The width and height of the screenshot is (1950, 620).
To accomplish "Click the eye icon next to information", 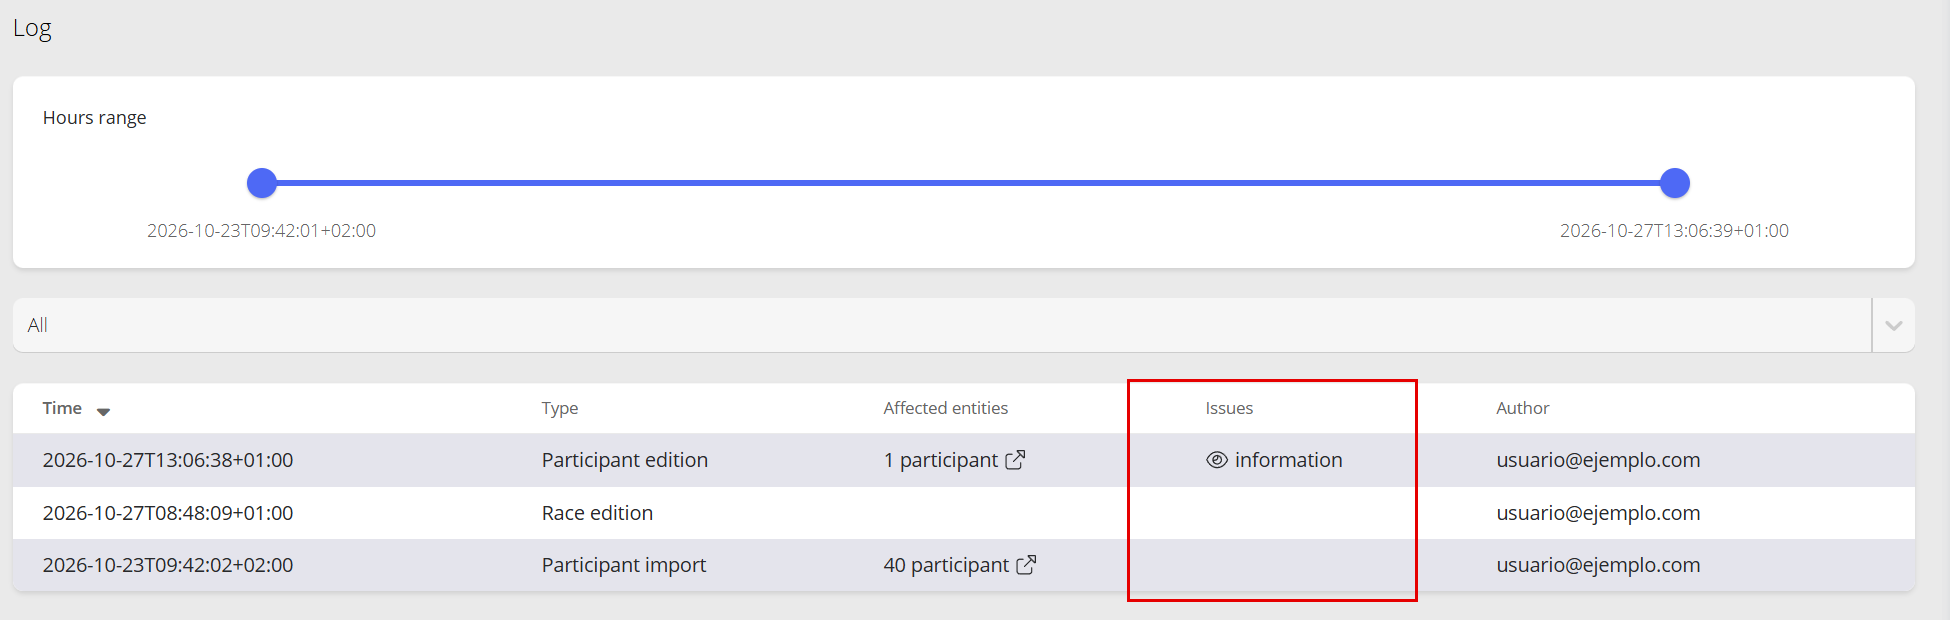I will point(1217,460).
